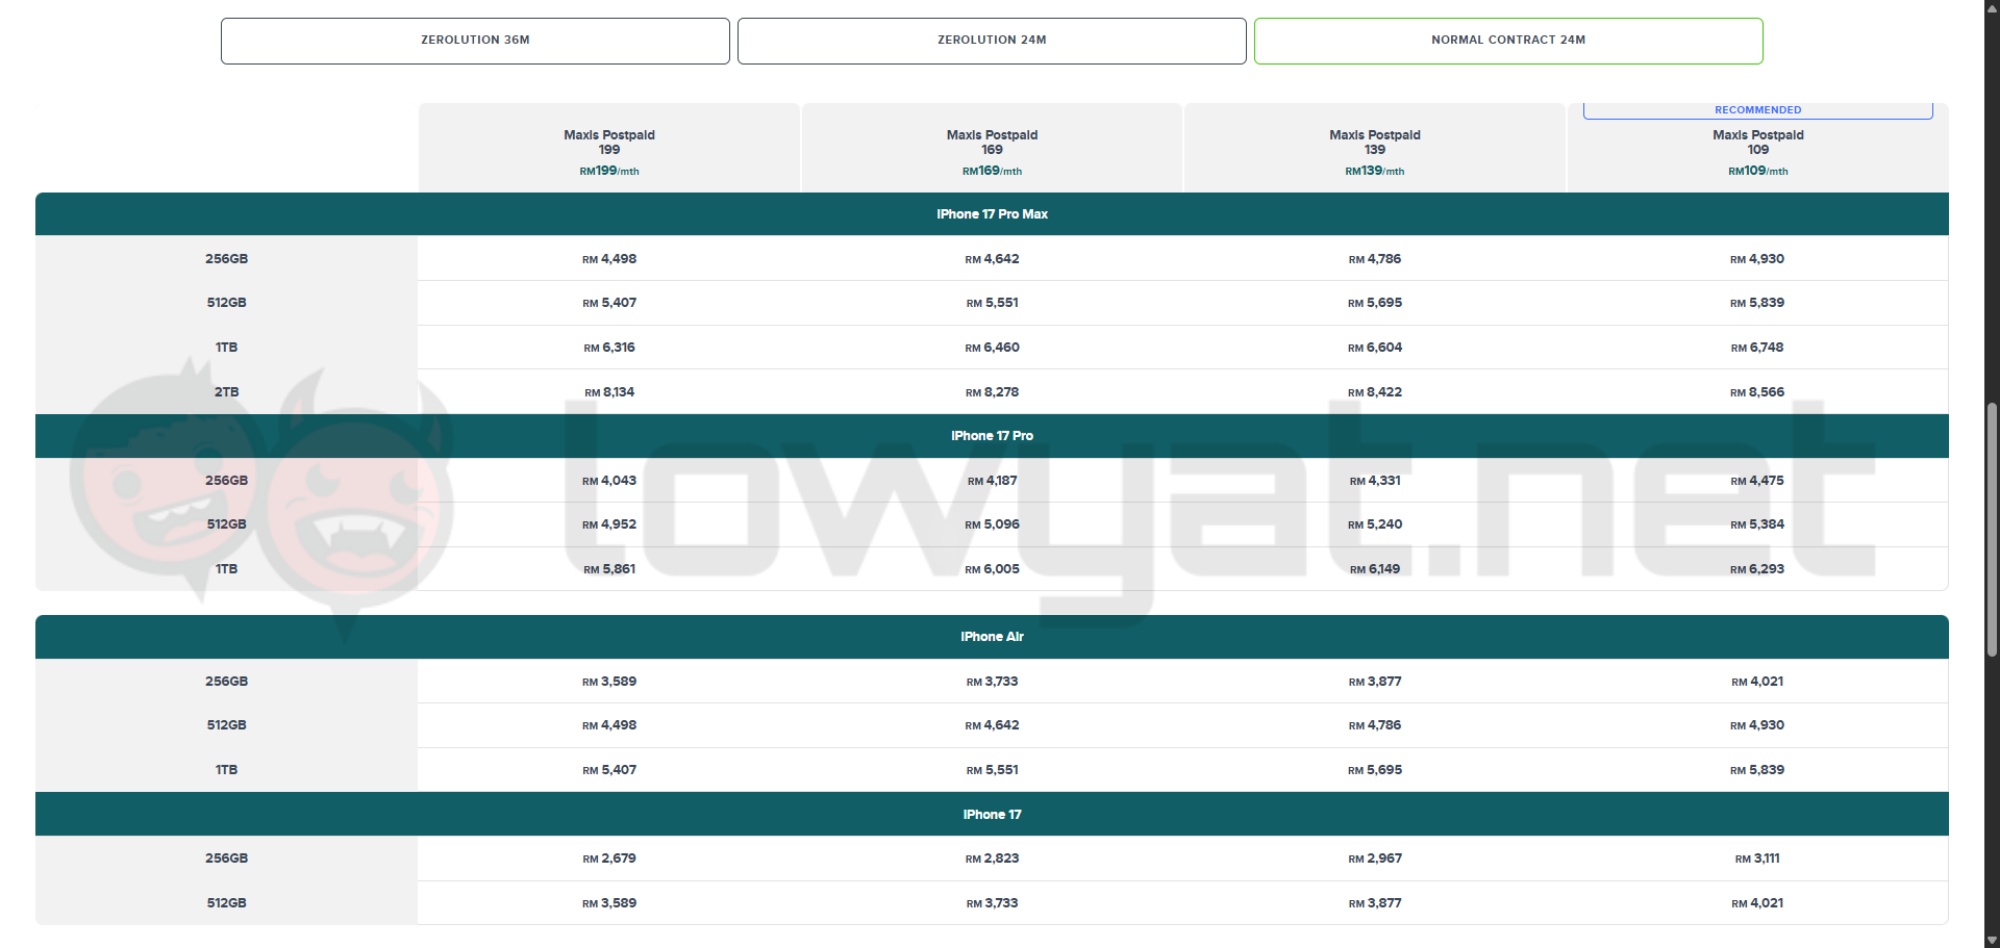Click the RM 6,748 price cell
Viewport: 2000px width, 948px height.
pyautogui.click(x=1758, y=347)
